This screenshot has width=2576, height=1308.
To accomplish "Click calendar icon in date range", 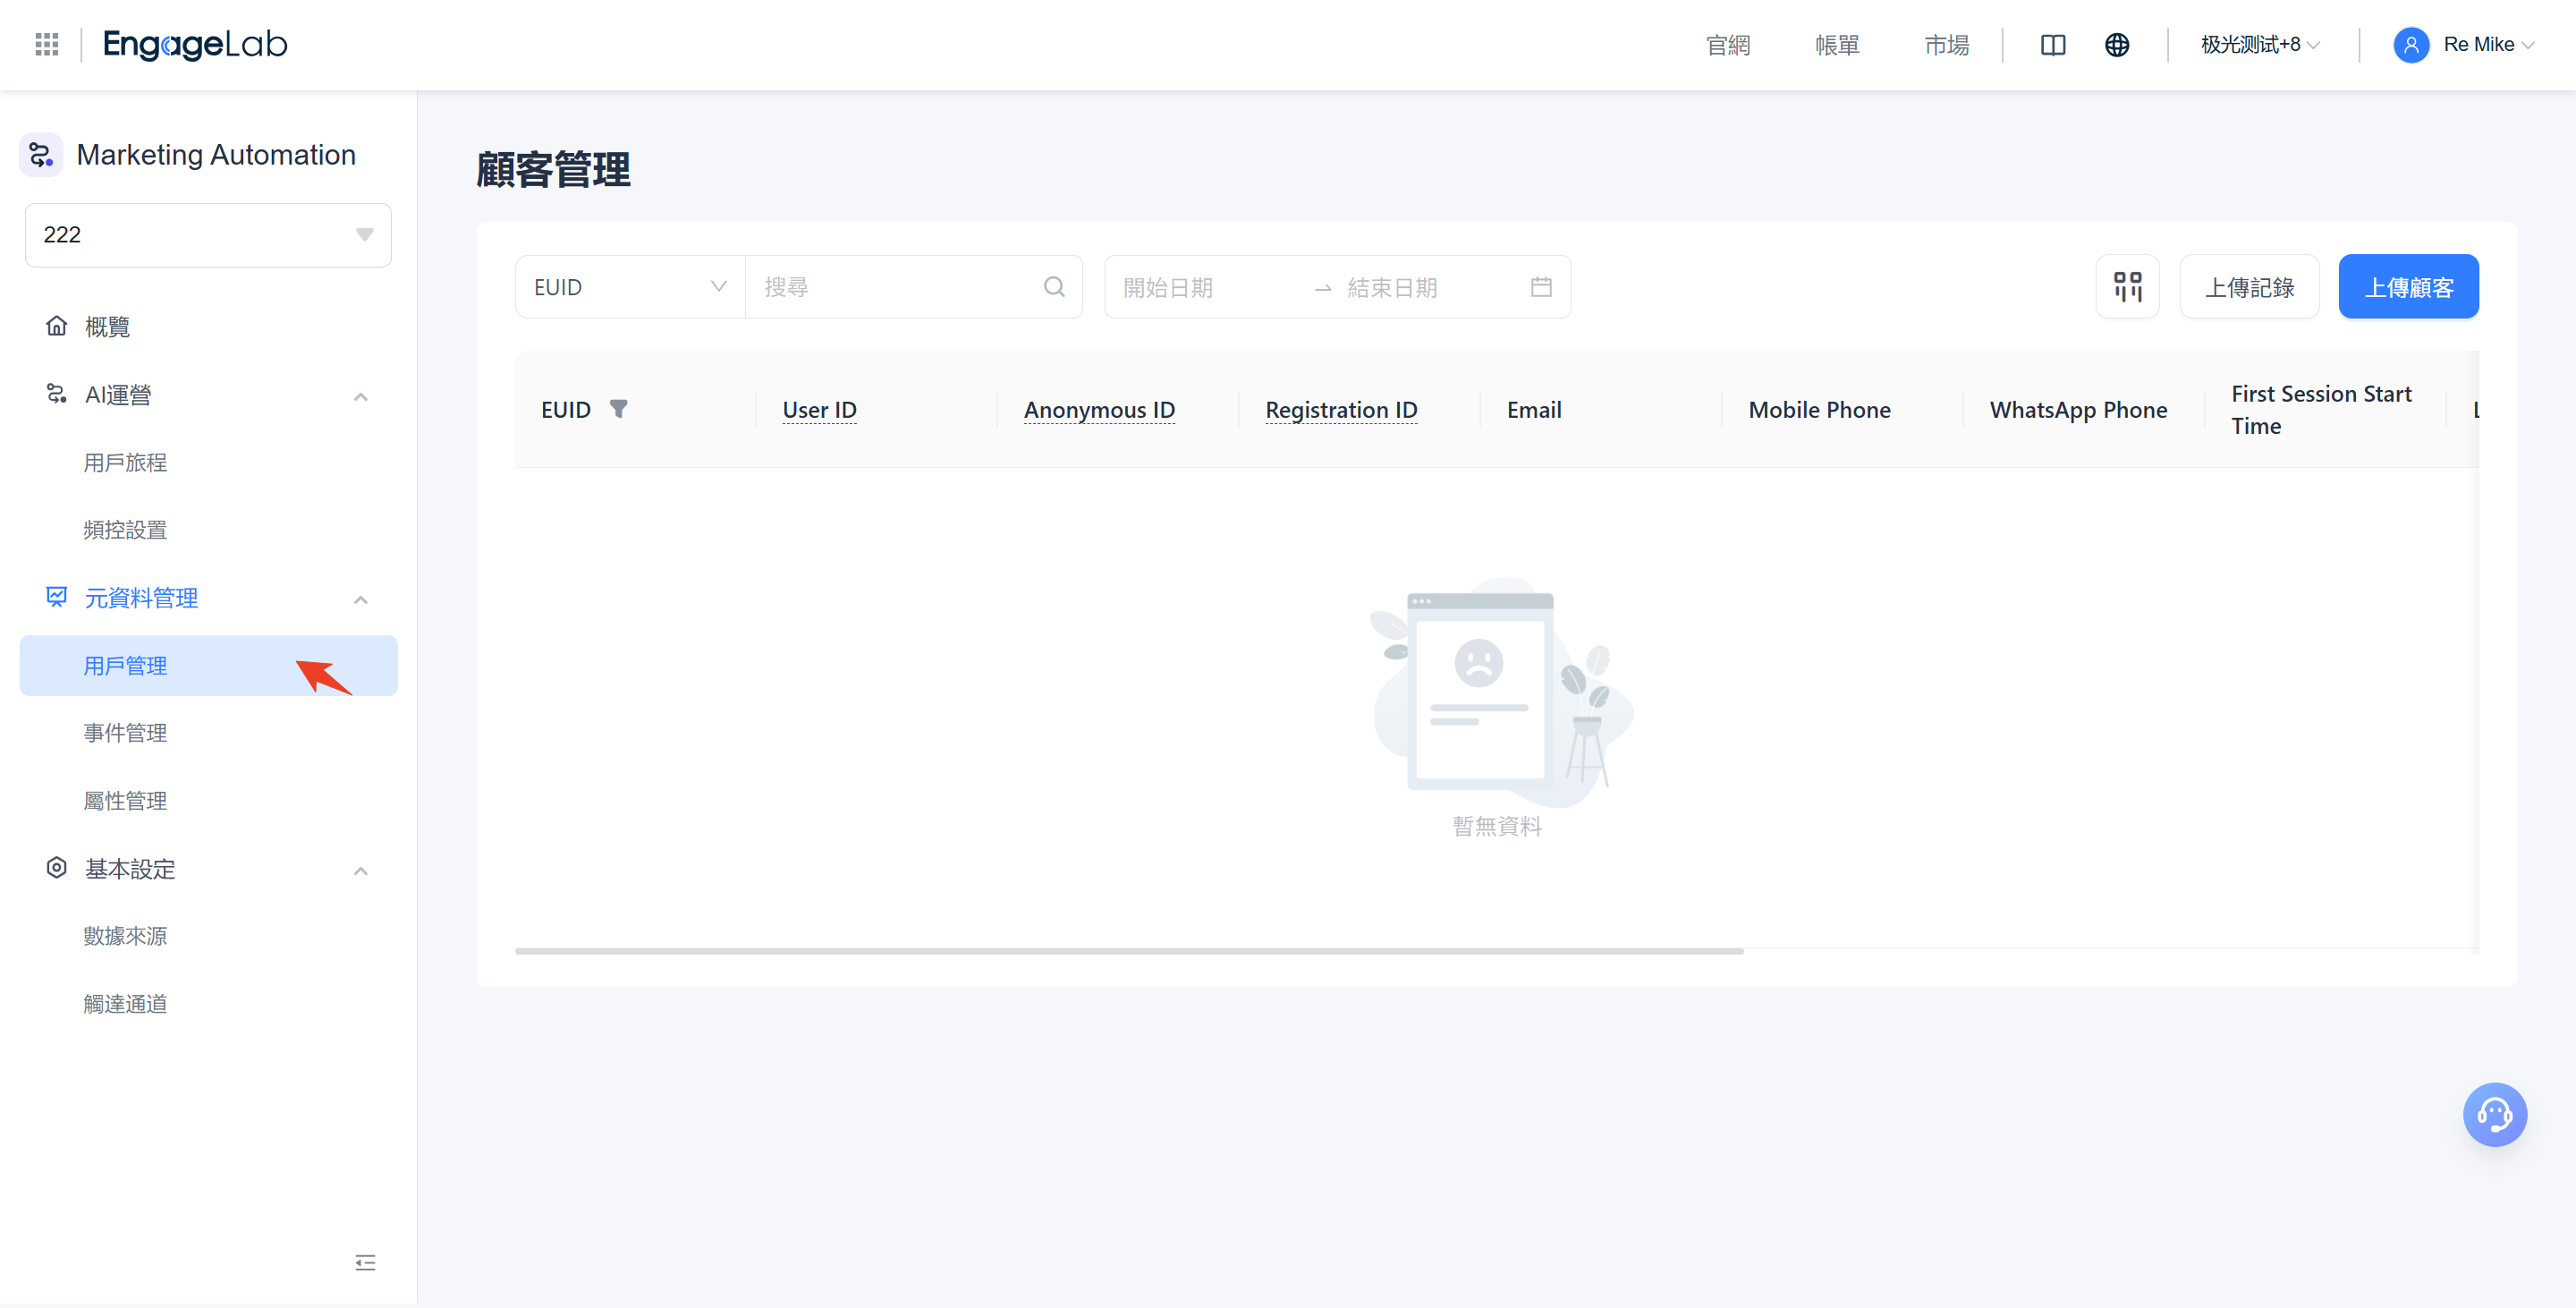I will click(1541, 287).
